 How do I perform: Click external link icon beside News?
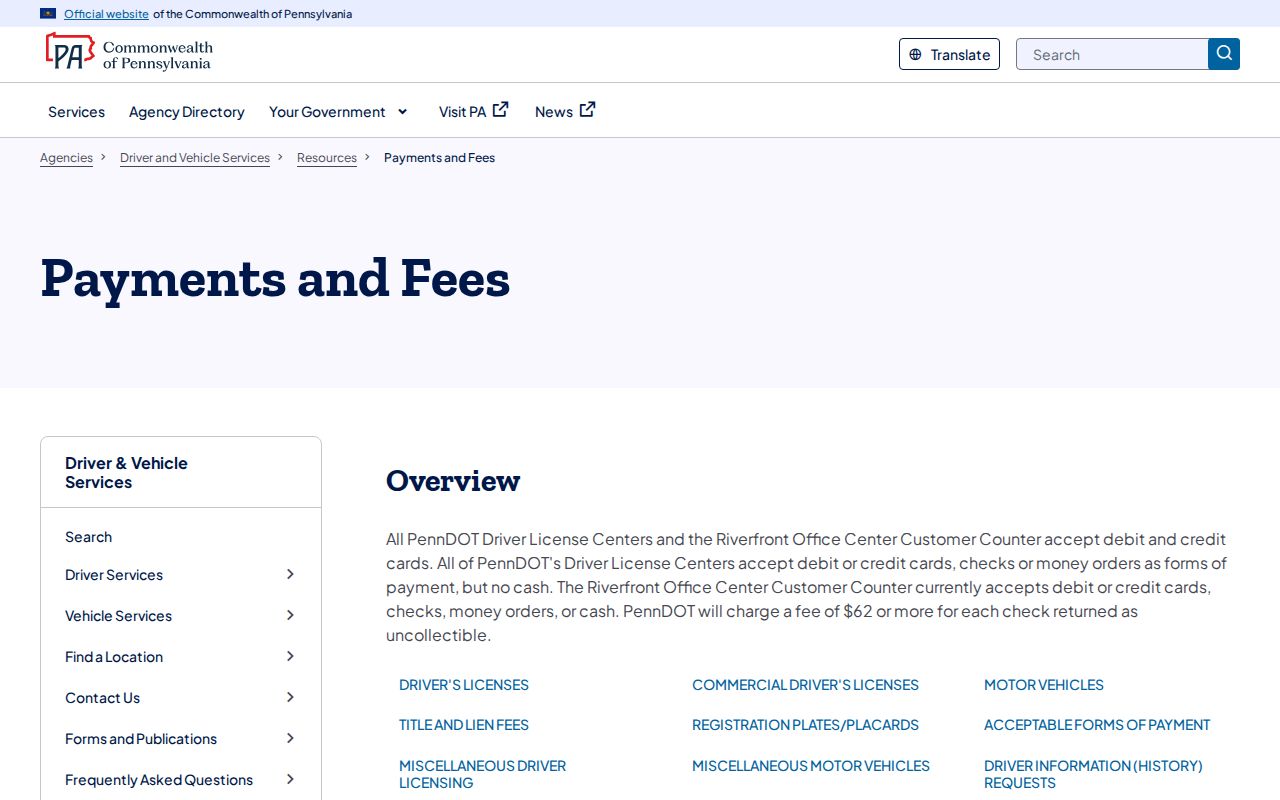click(587, 110)
